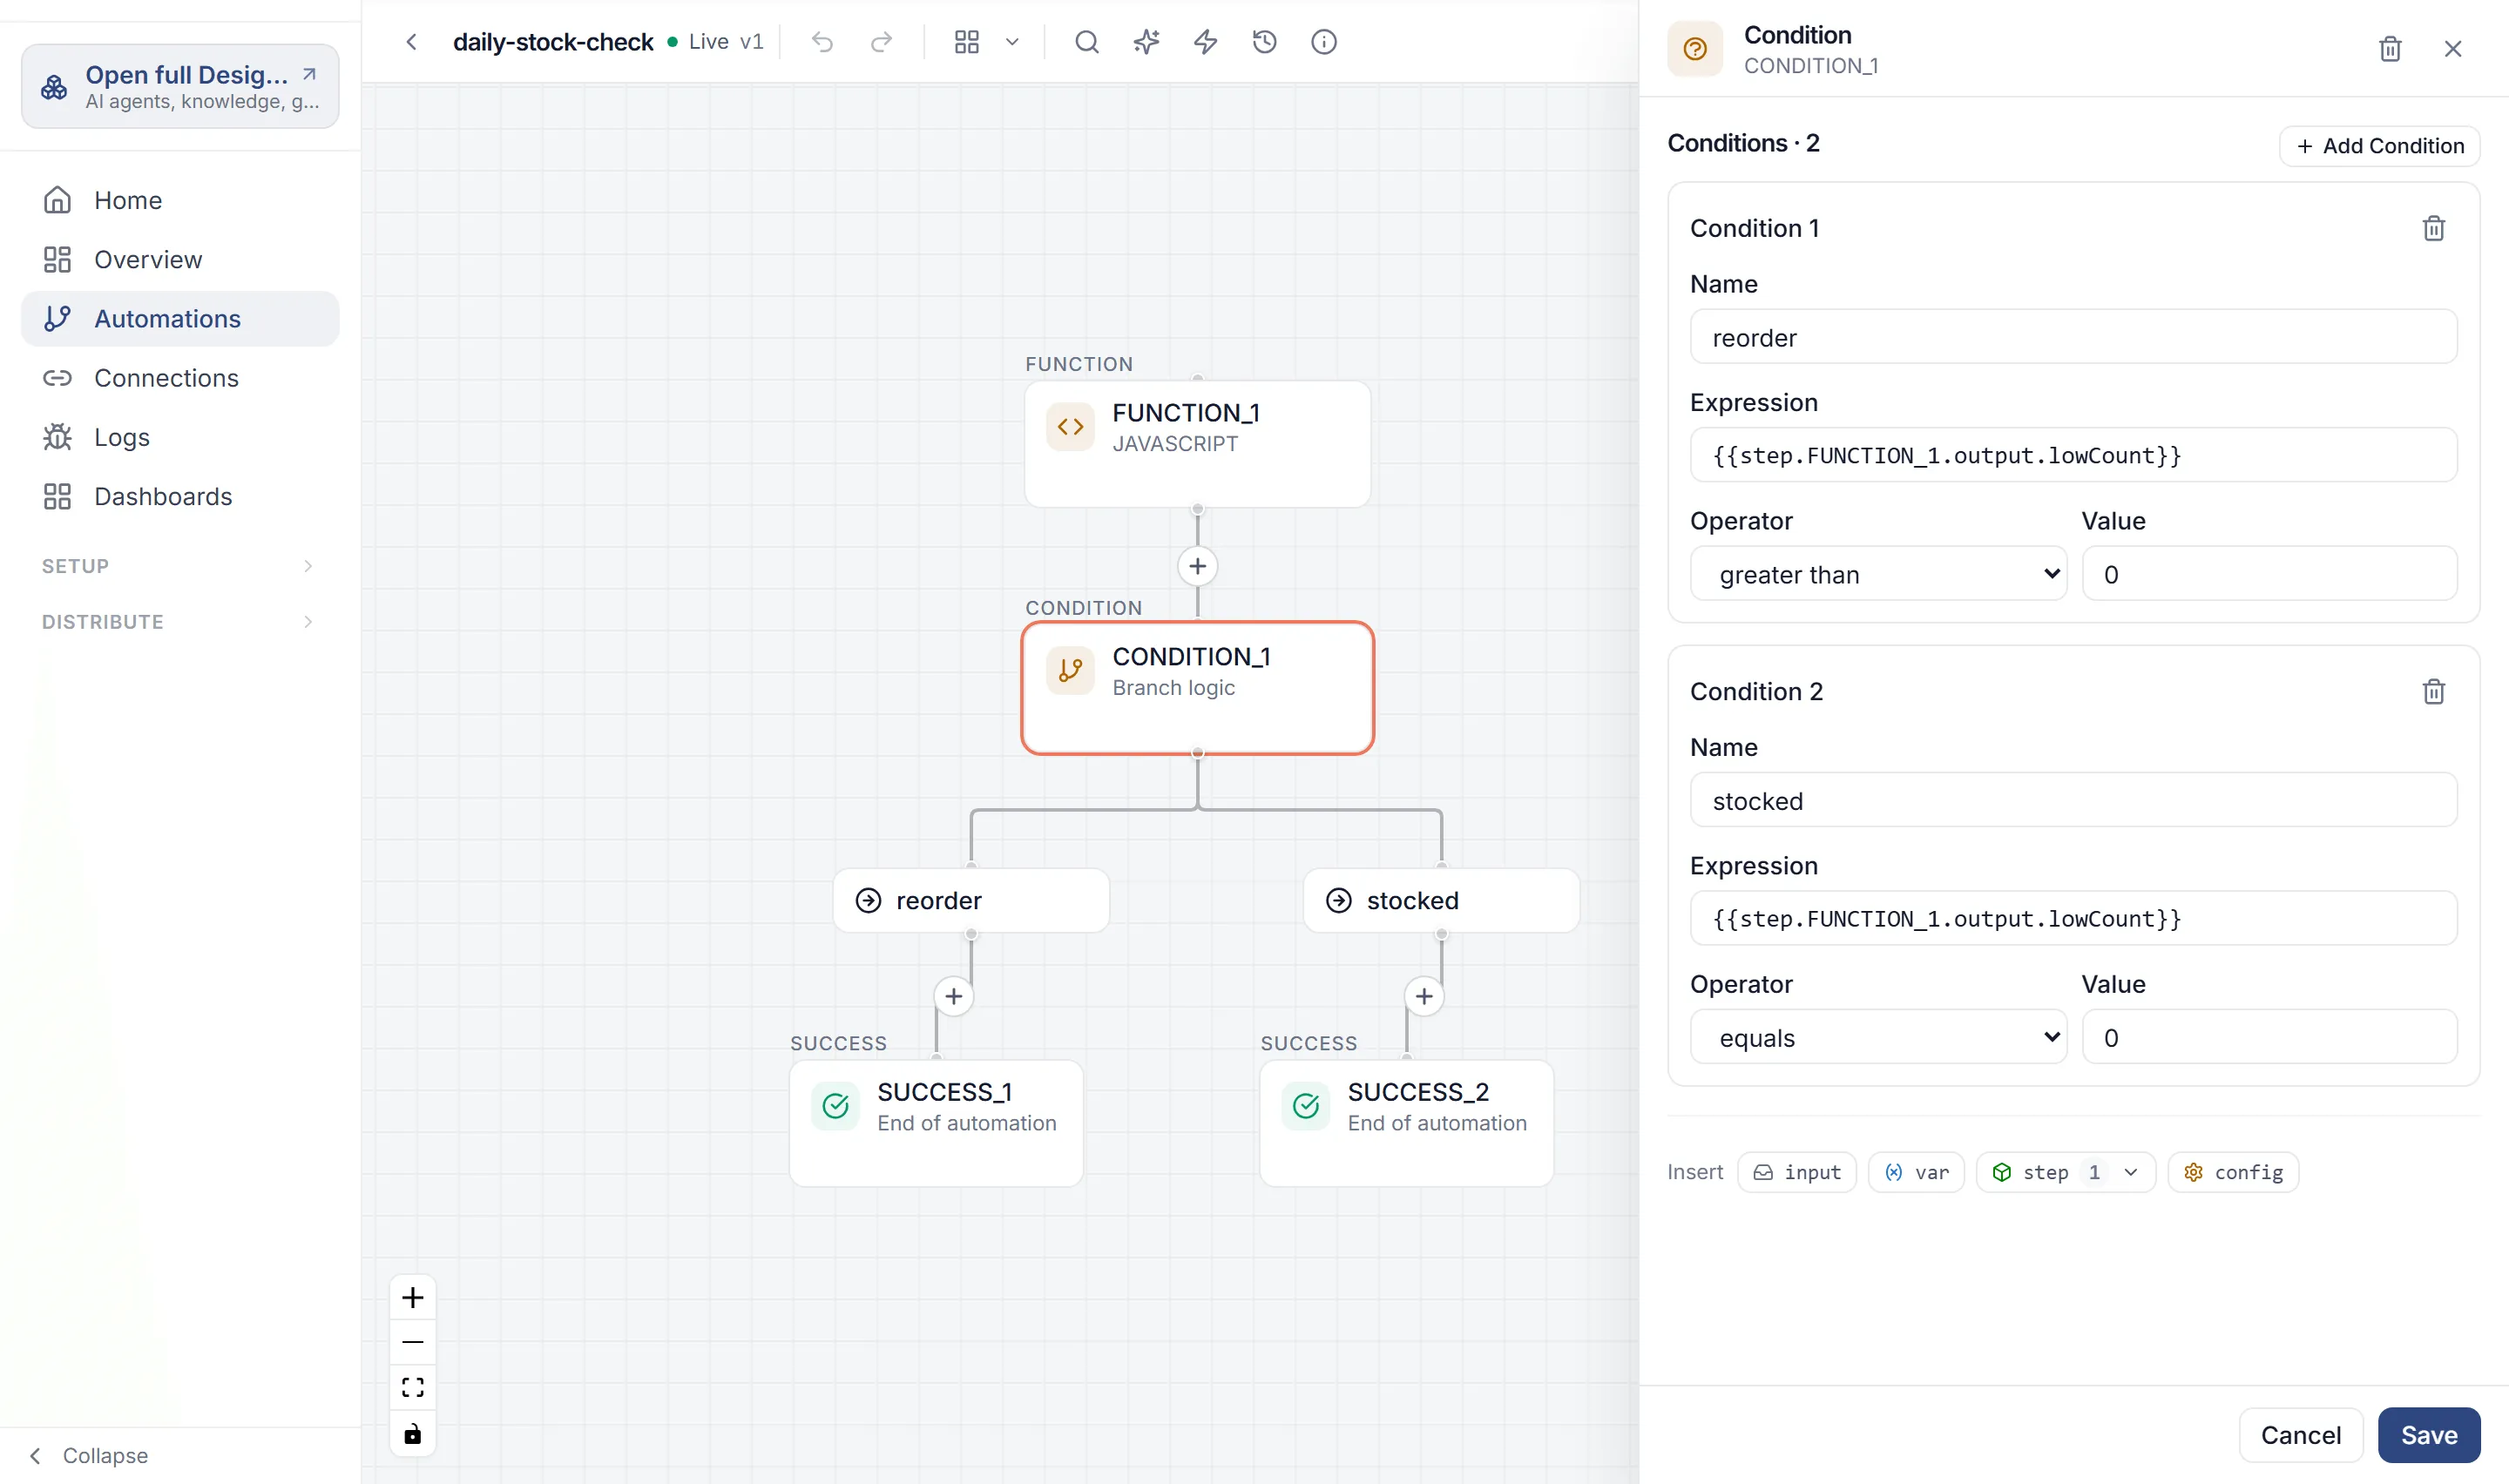The width and height of the screenshot is (2509, 1484).
Task: Expand the SETUP section
Action: coord(180,566)
